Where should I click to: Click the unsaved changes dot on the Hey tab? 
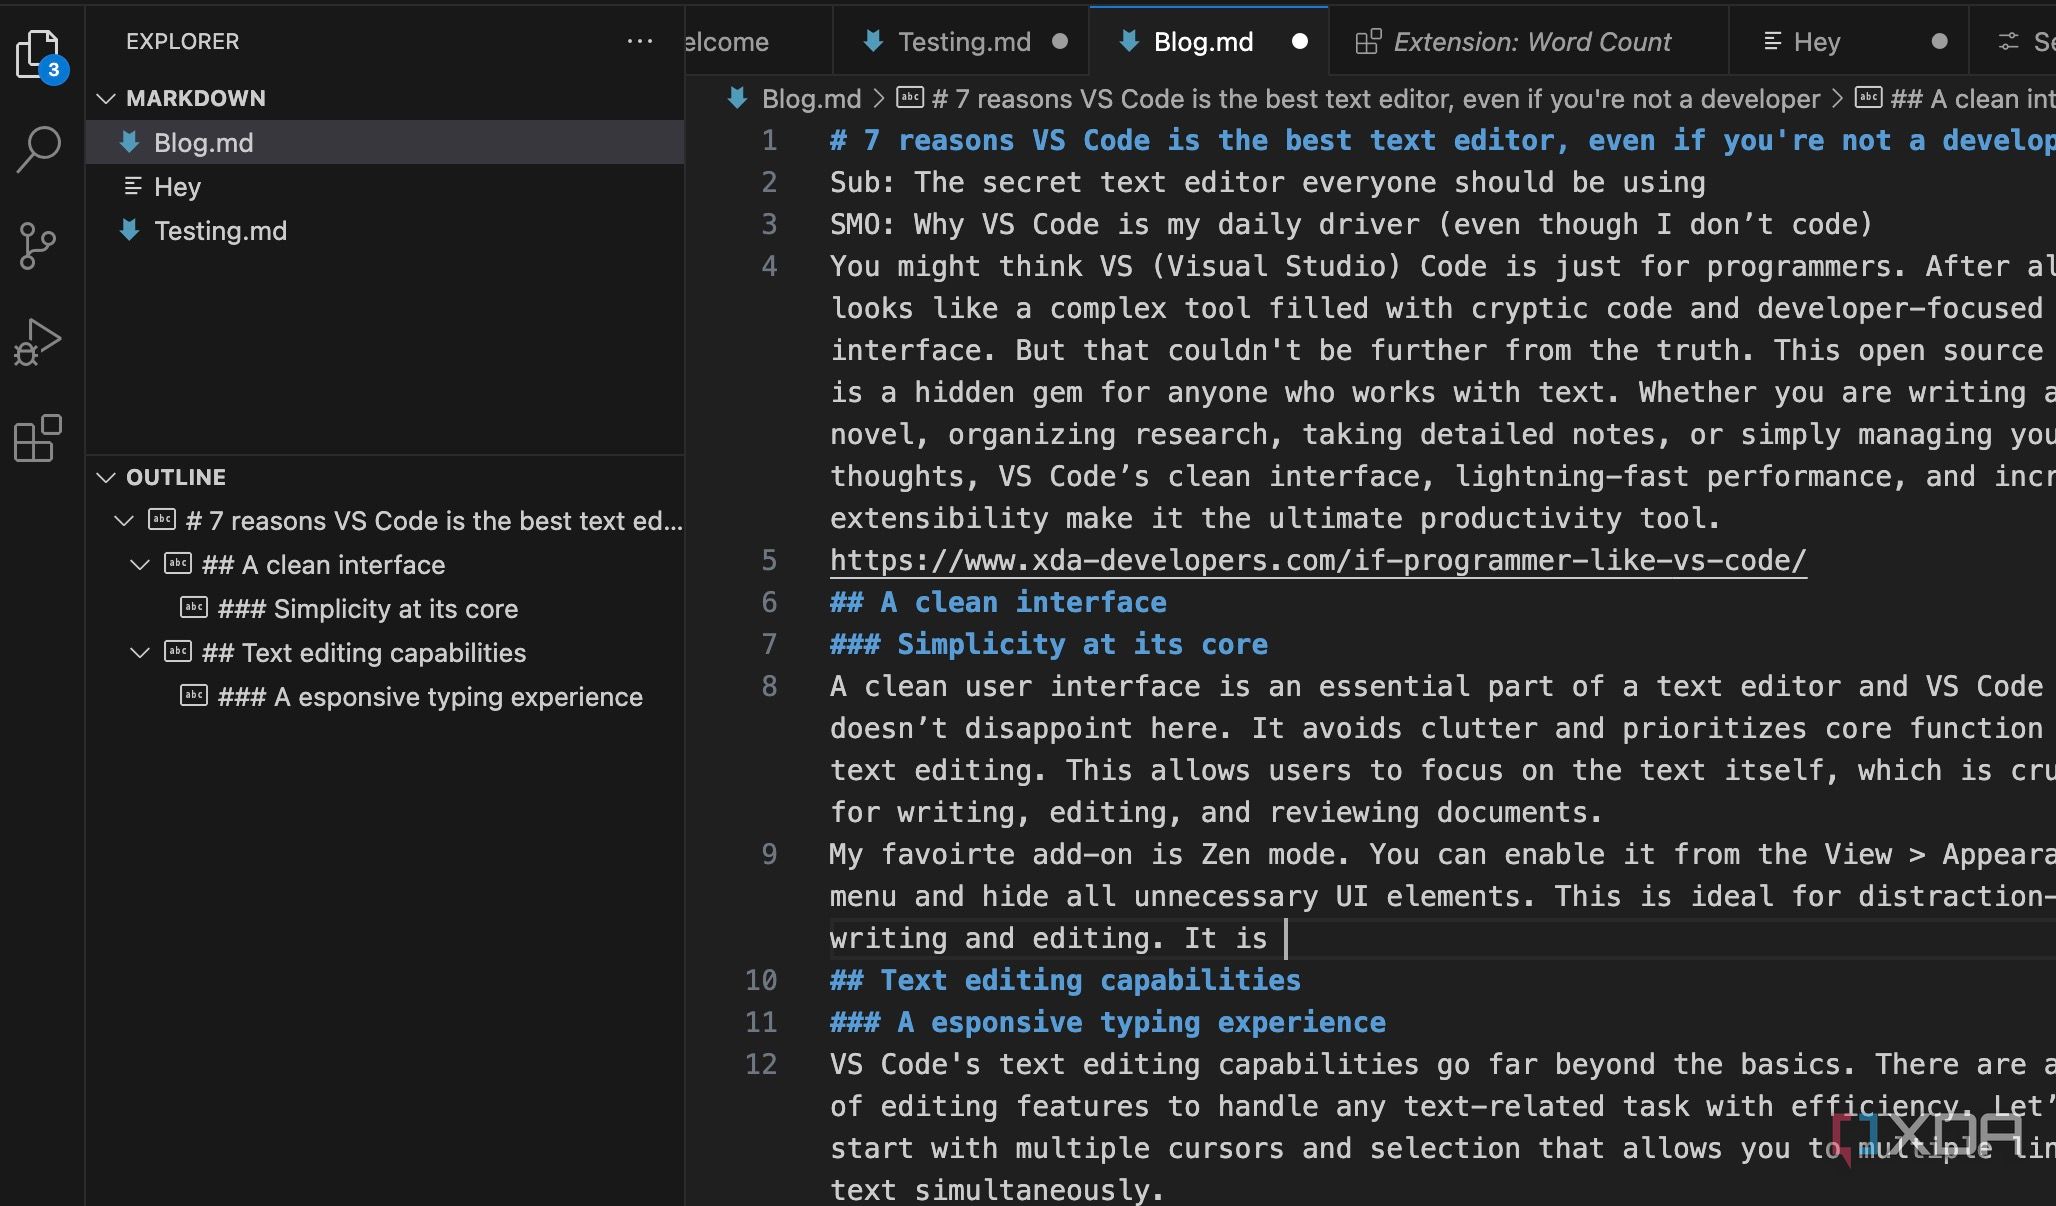click(x=1938, y=41)
